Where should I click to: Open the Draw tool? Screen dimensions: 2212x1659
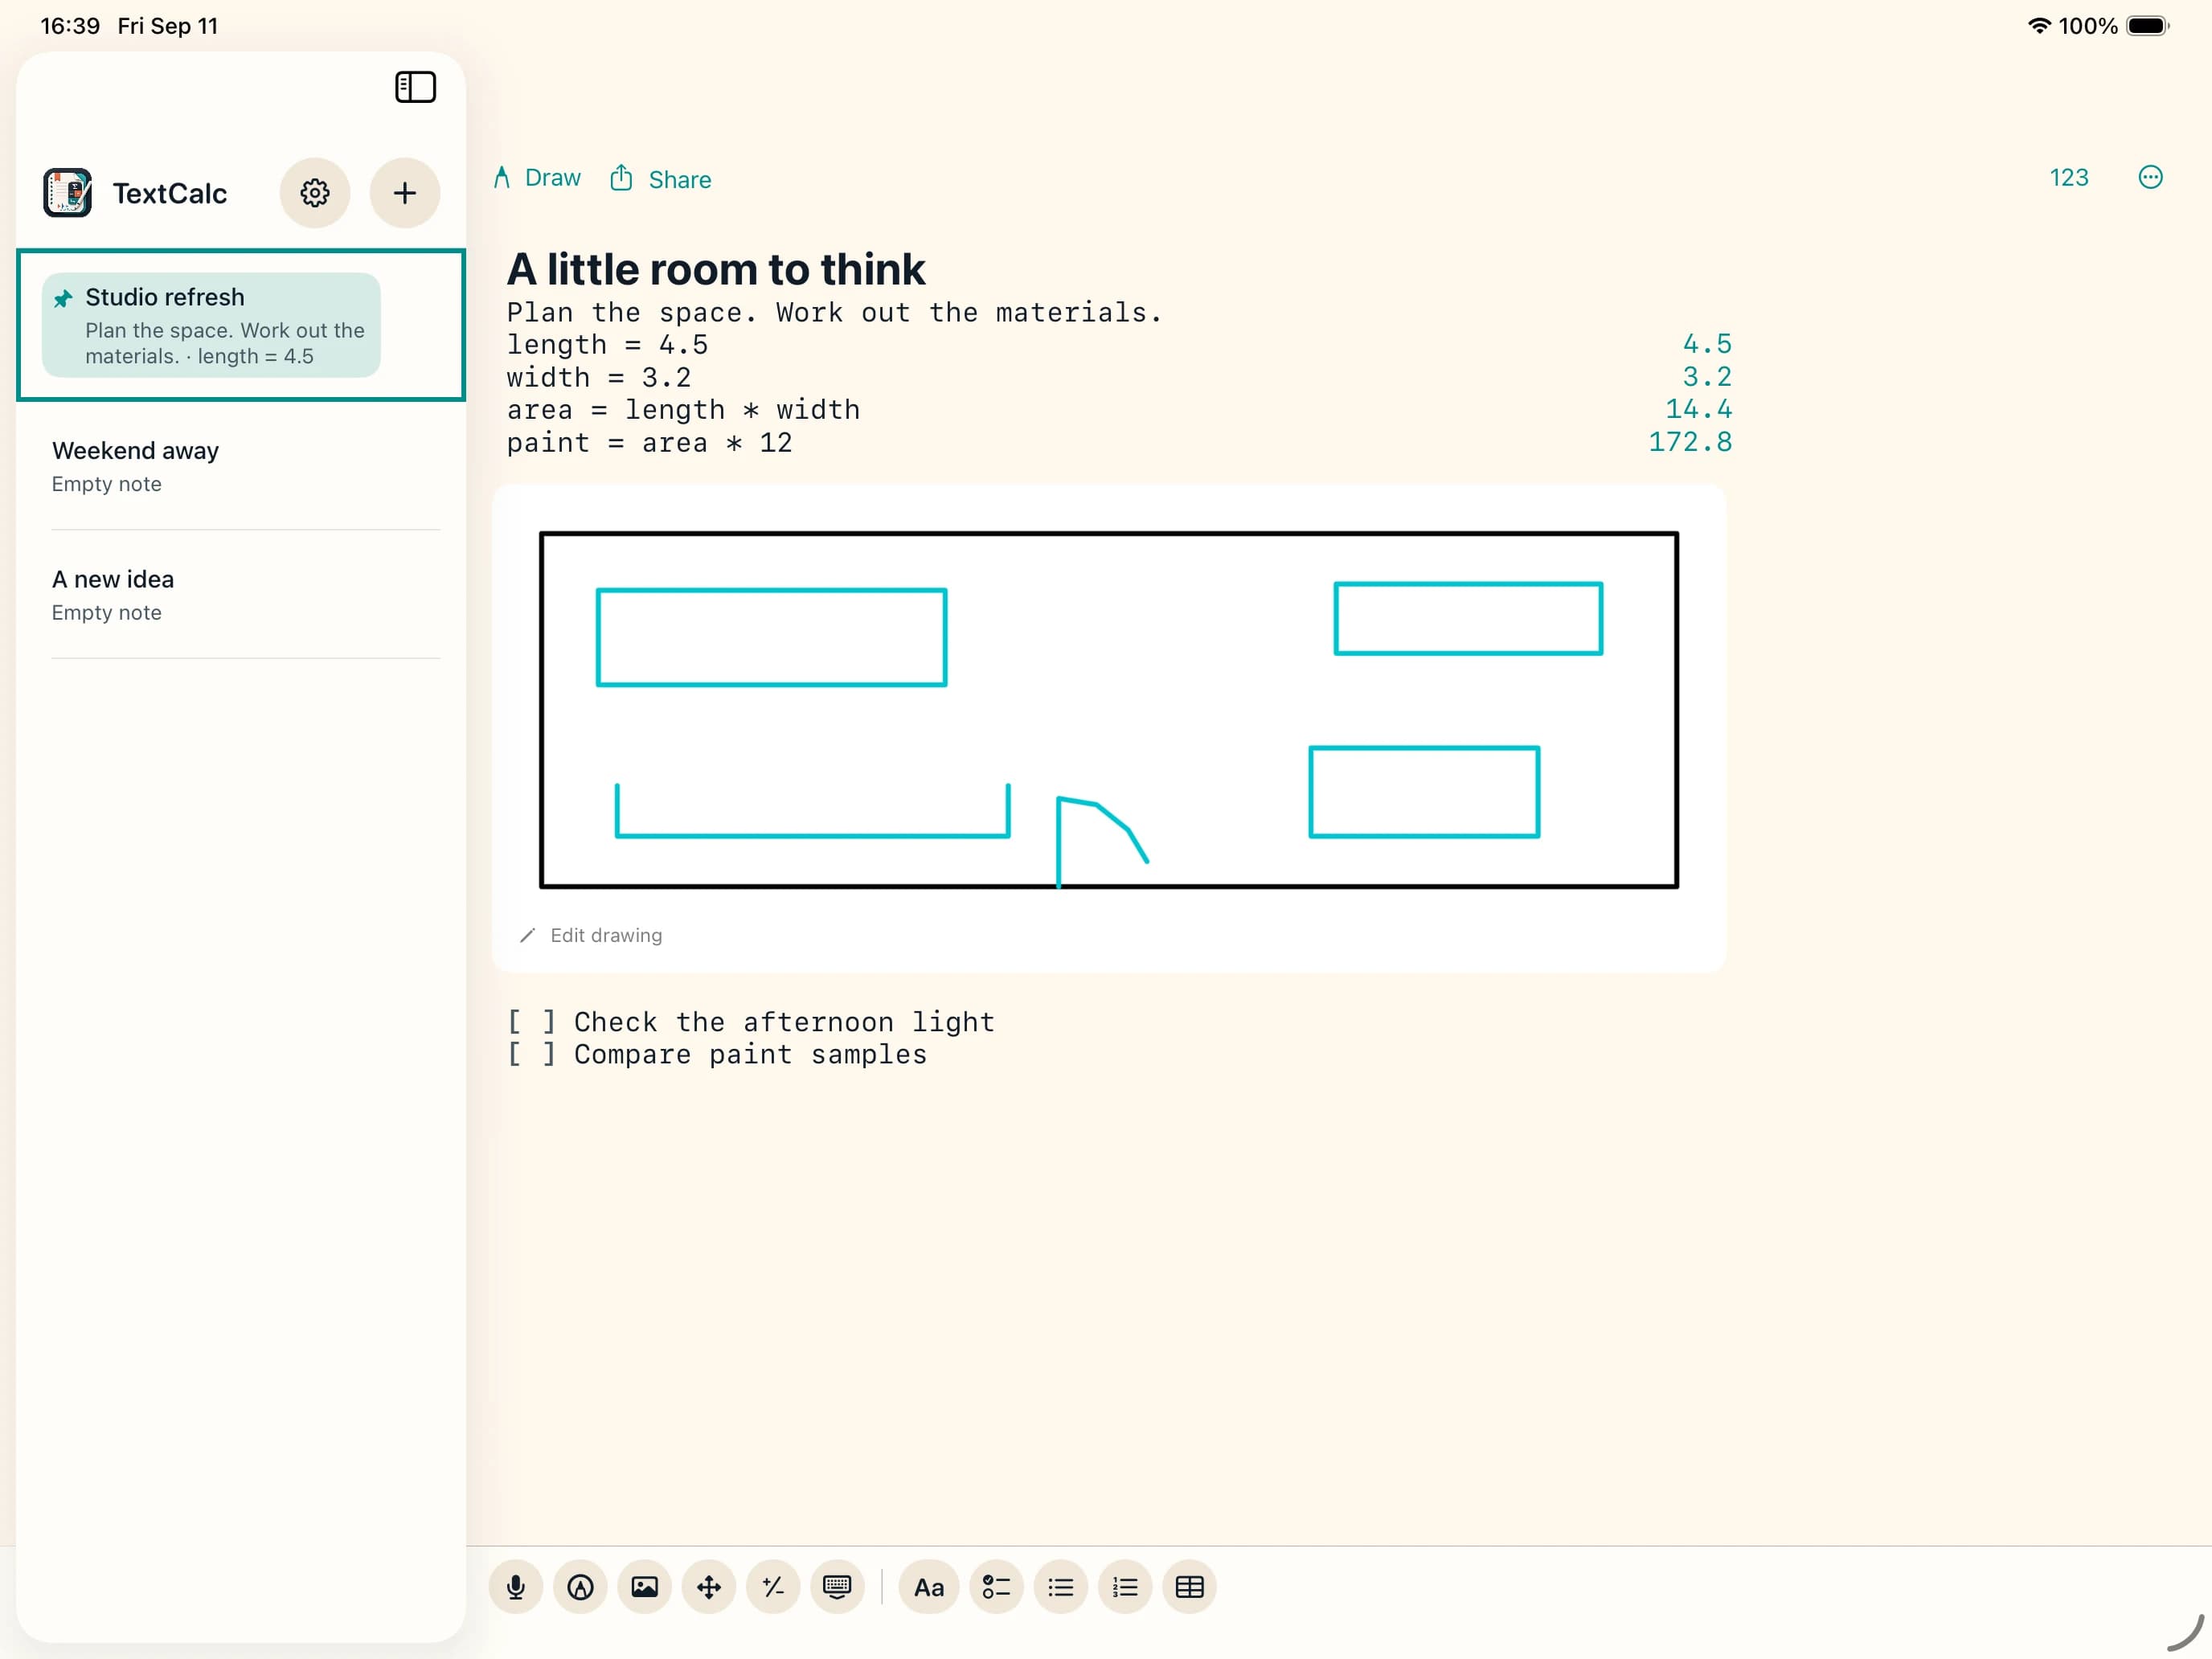pos(537,178)
